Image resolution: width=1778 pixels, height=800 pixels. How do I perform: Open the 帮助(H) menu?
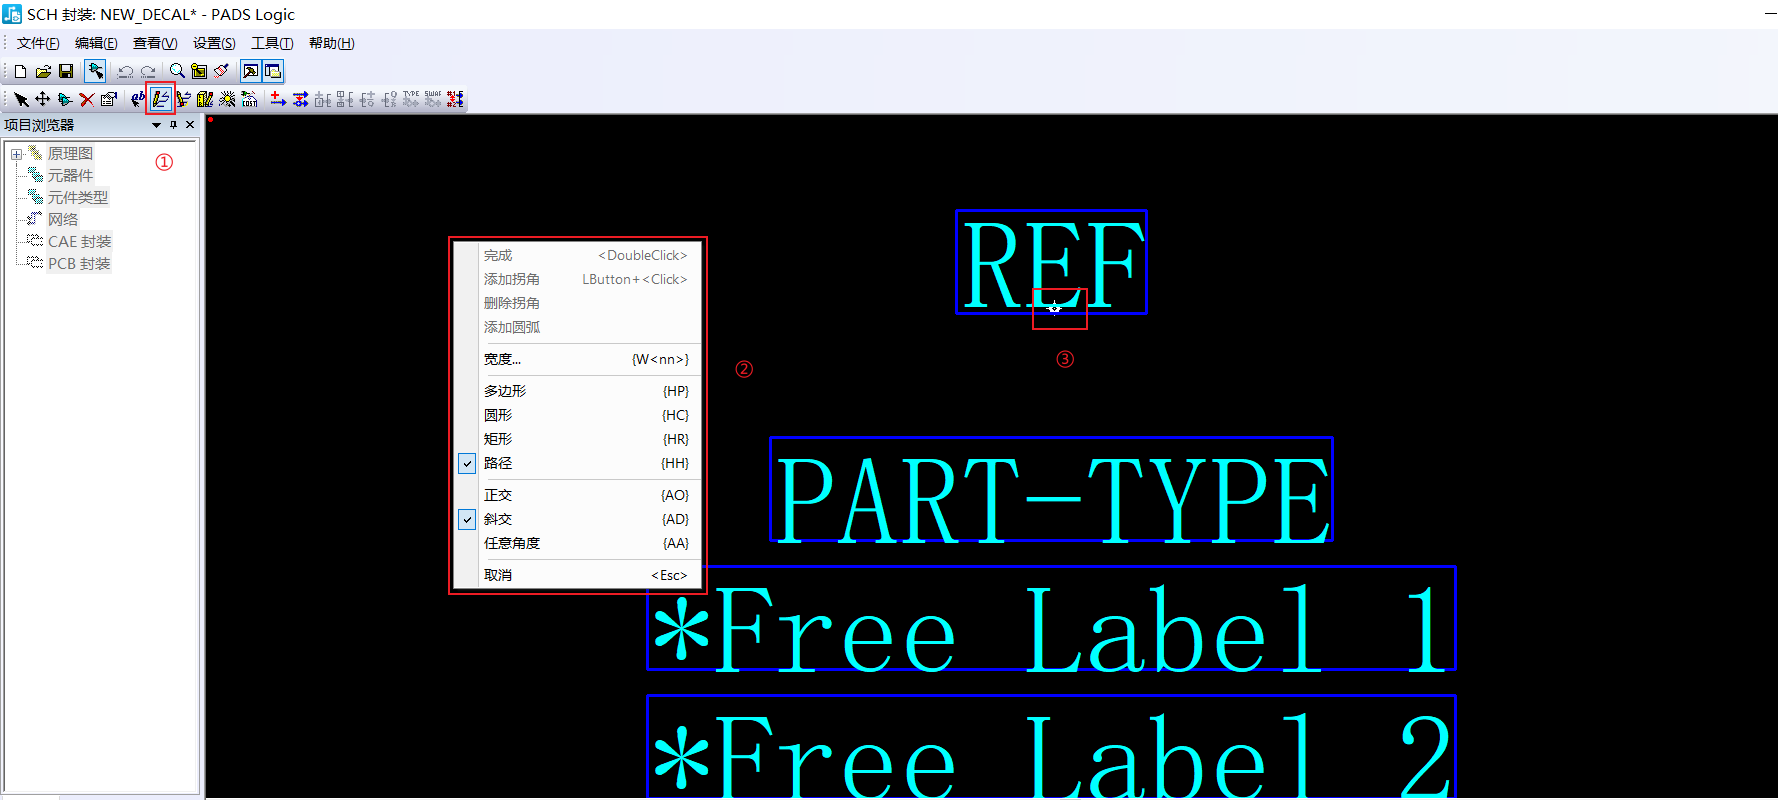(331, 43)
